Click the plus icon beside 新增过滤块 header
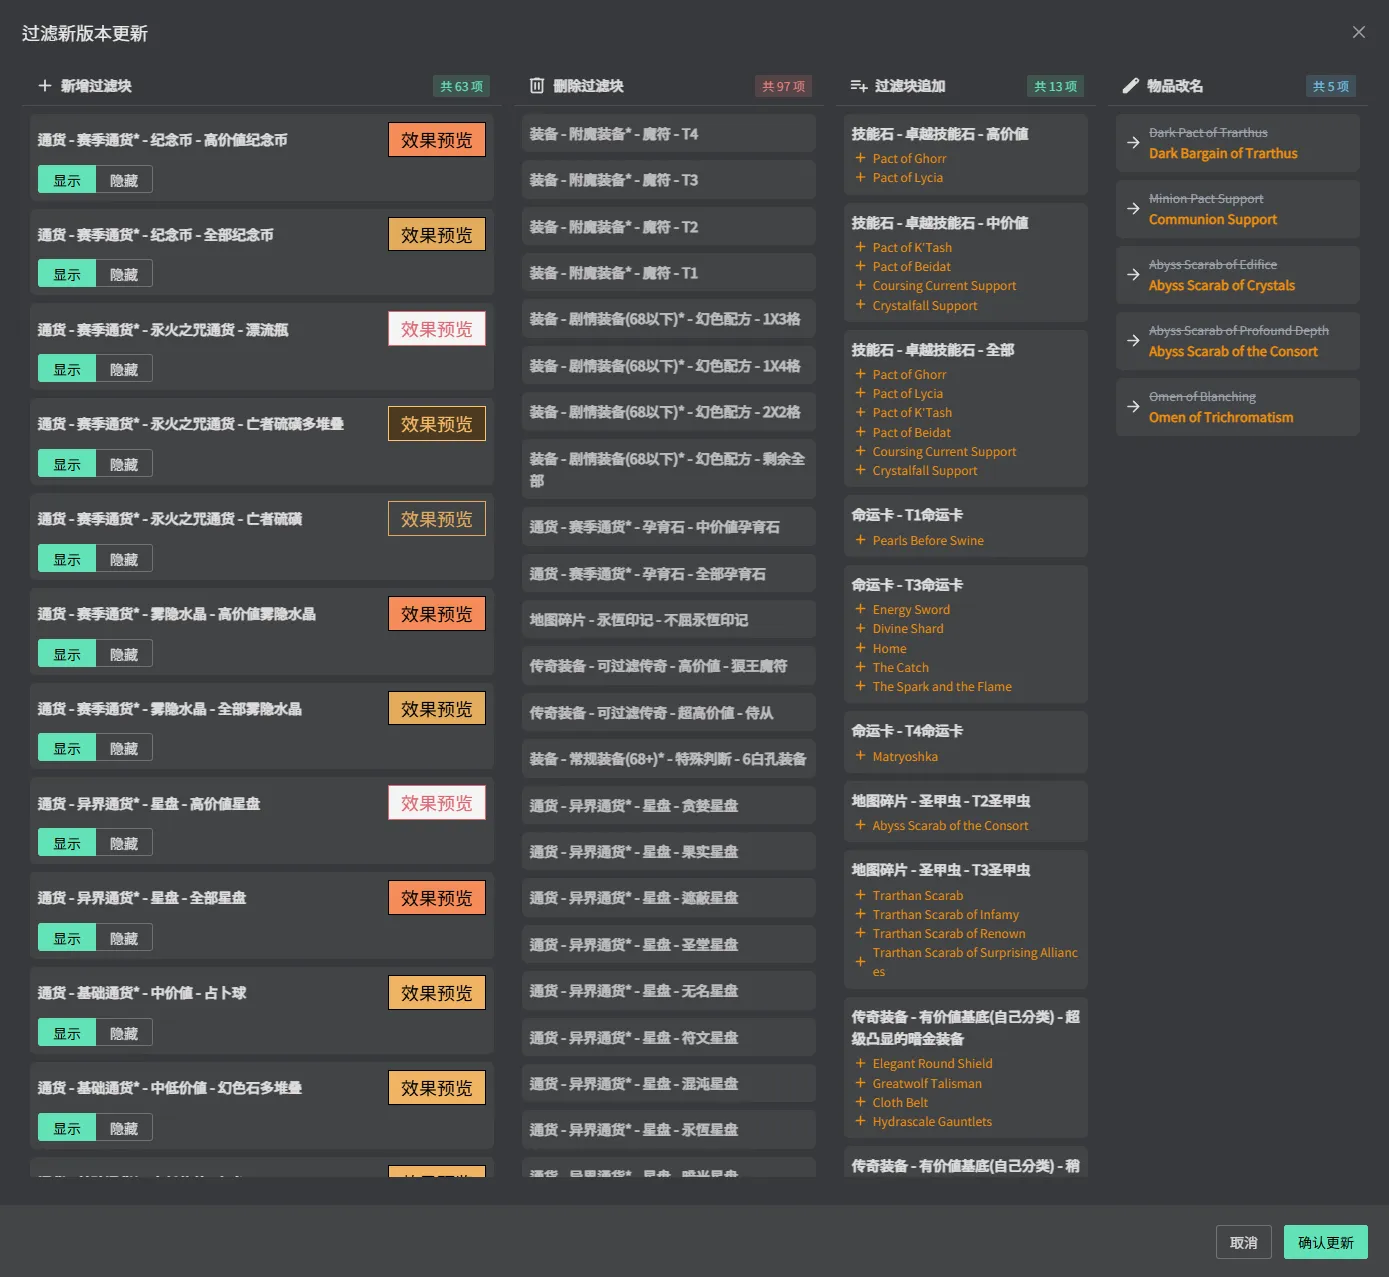 pyautogui.click(x=45, y=86)
